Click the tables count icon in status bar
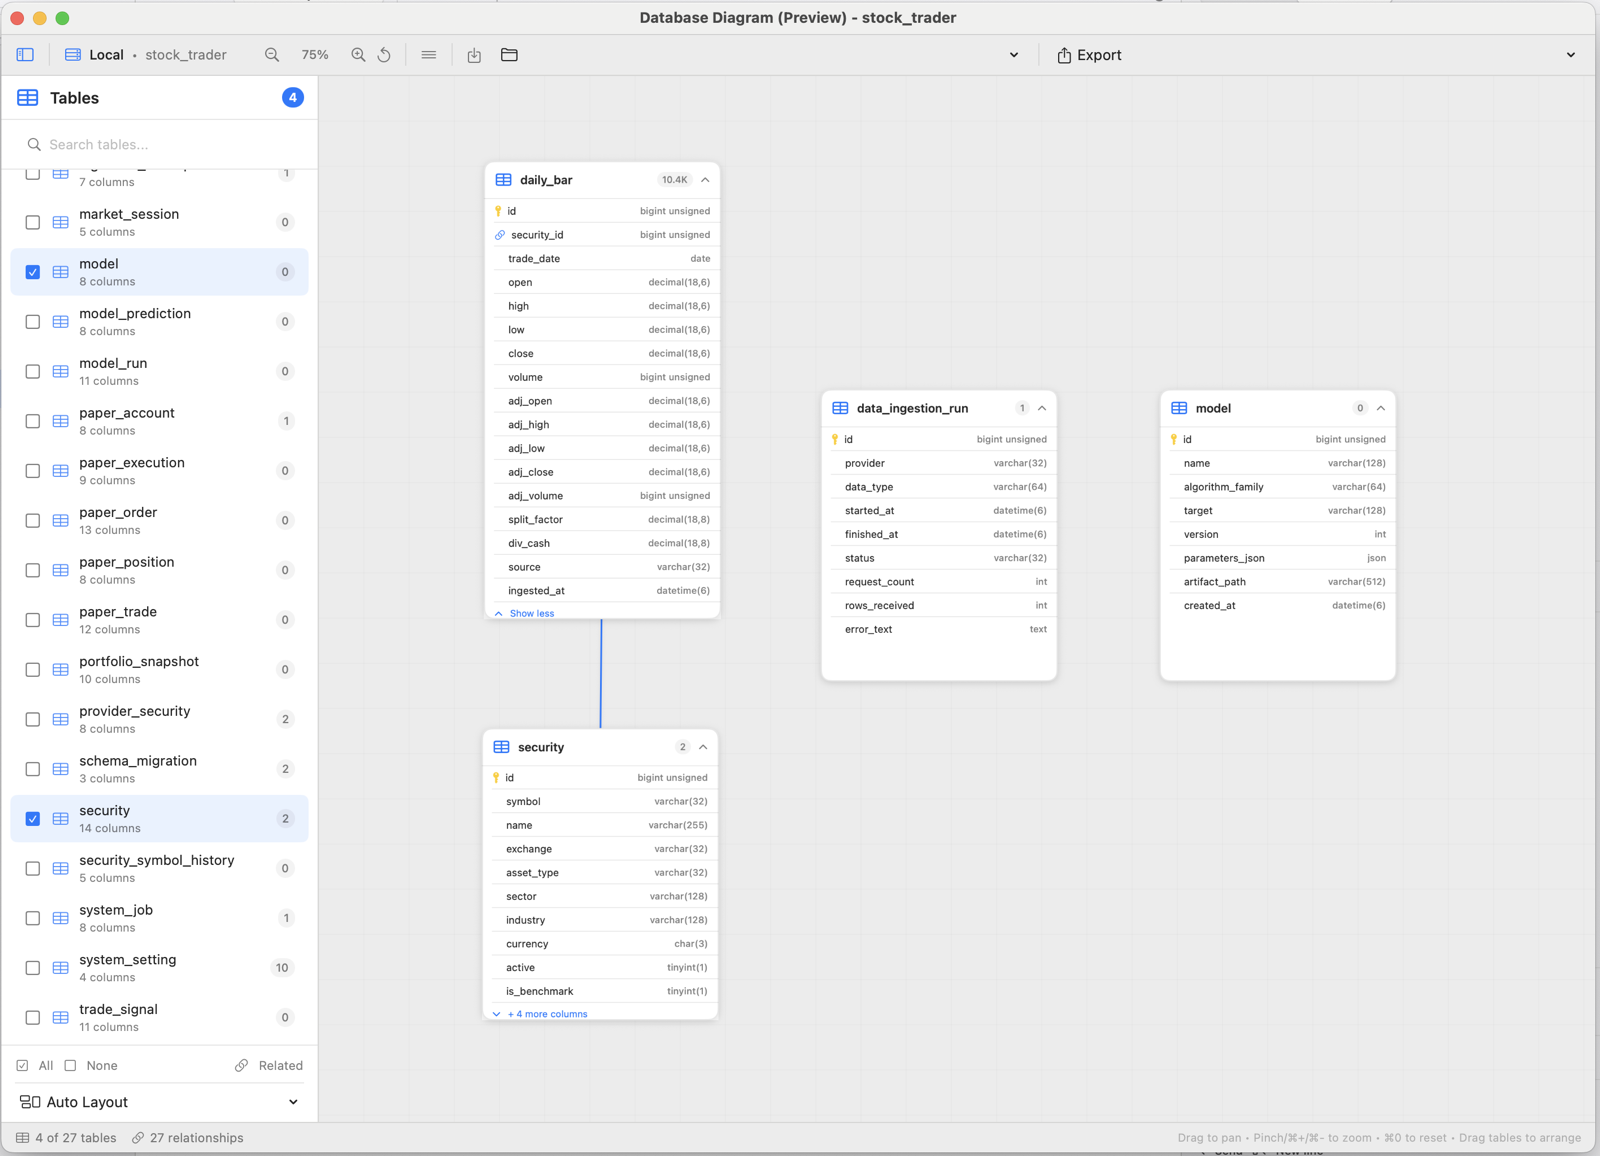 [22, 1138]
